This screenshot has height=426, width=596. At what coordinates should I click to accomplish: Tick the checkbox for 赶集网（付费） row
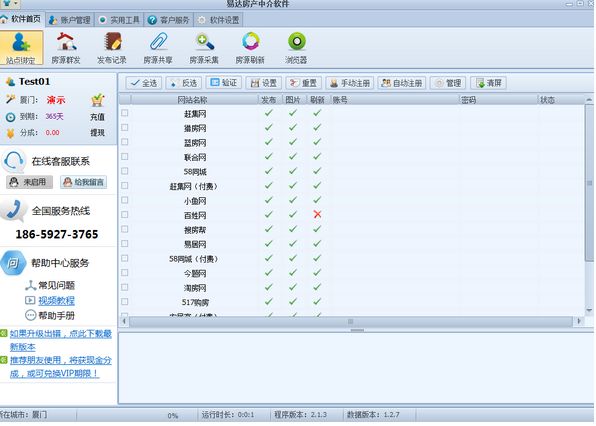click(x=125, y=186)
